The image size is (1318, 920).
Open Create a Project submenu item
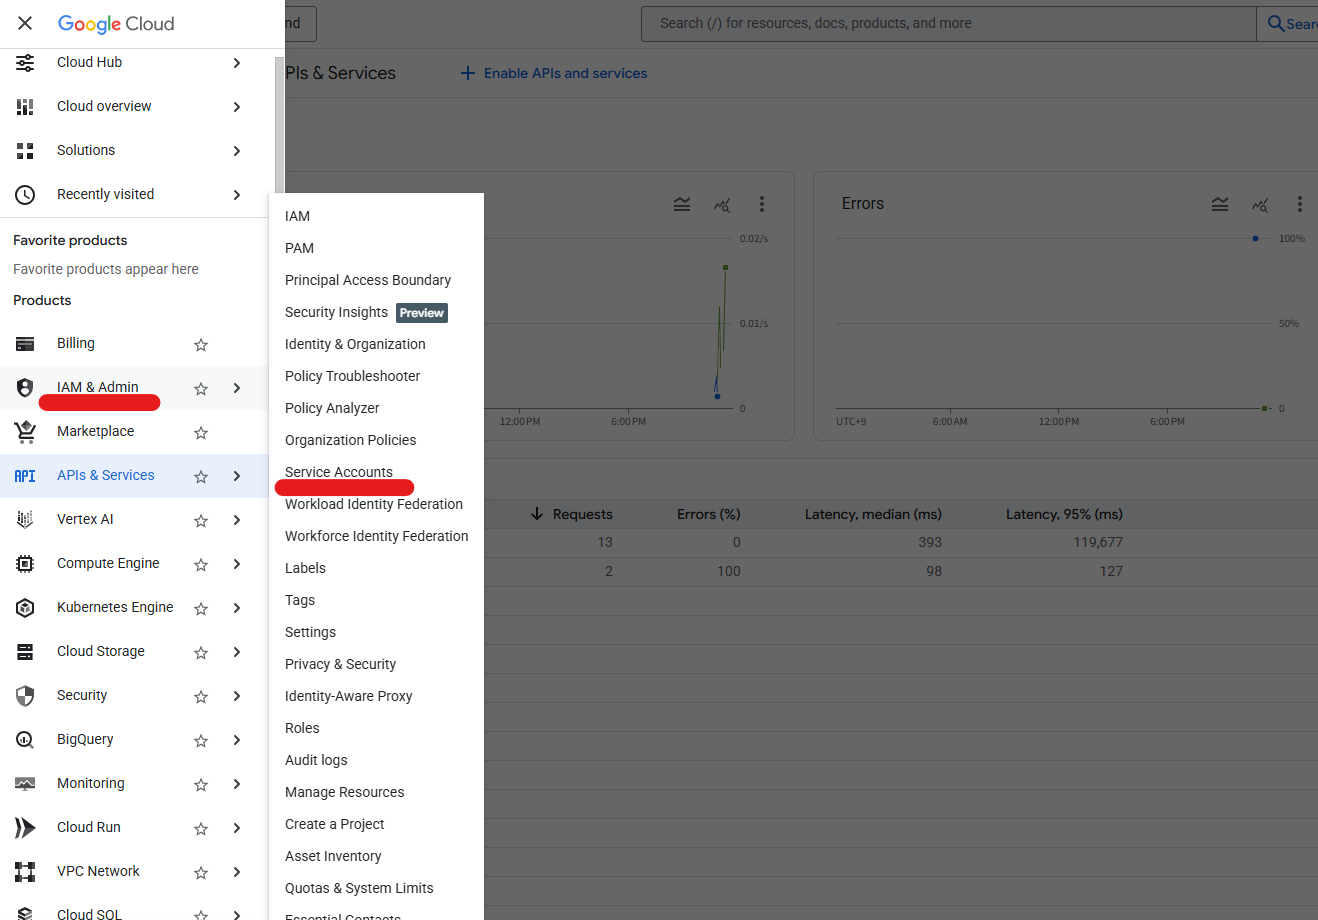(x=335, y=824)
